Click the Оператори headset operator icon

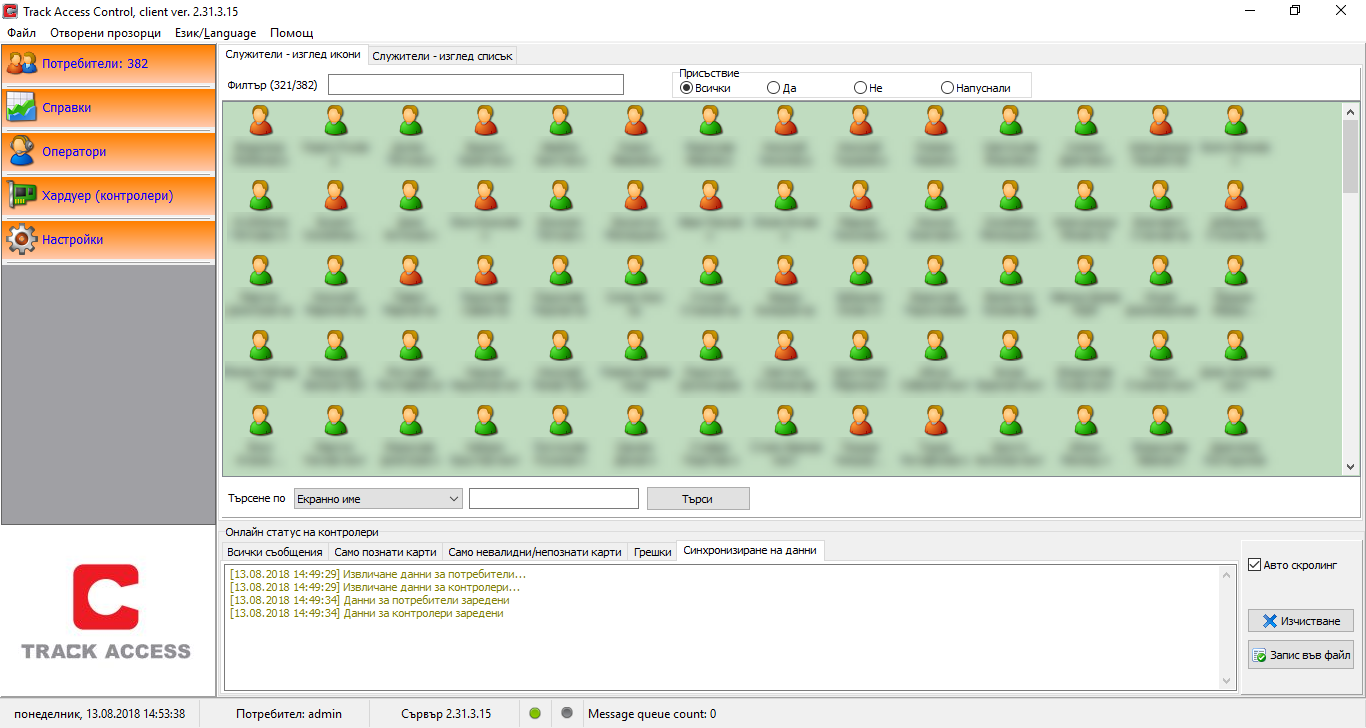point(22,152)
